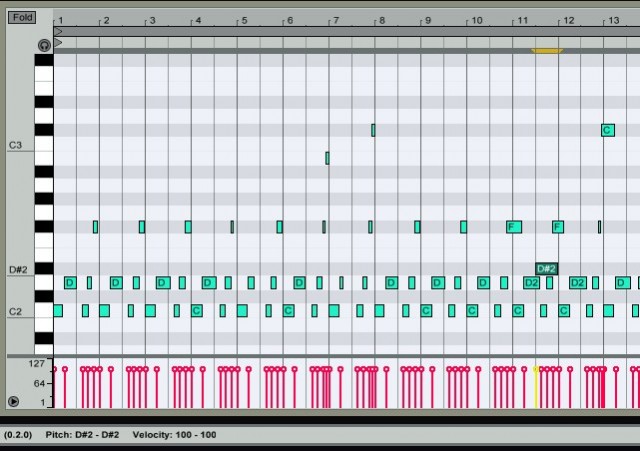Screen dimensions: 640x451
Task: Click the first F note near bar 11
Action: pos(514,227)
